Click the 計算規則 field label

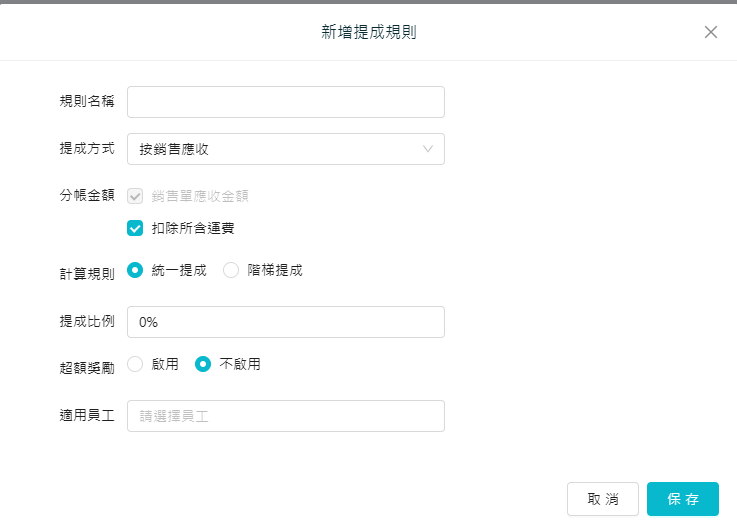coord(87,273)
